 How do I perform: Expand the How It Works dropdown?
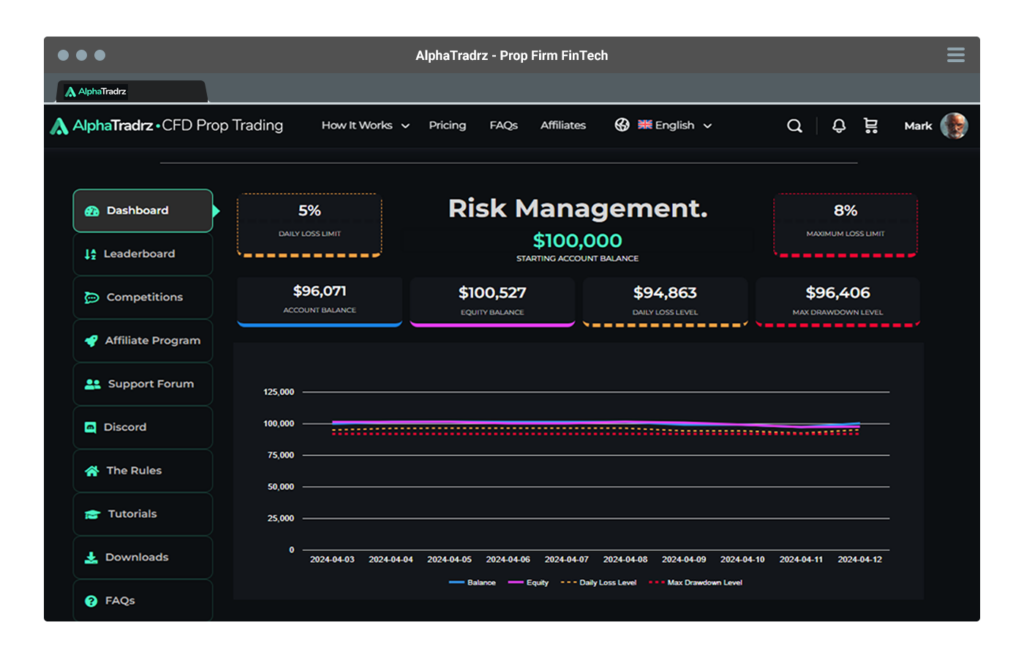(x=364, y=125)
